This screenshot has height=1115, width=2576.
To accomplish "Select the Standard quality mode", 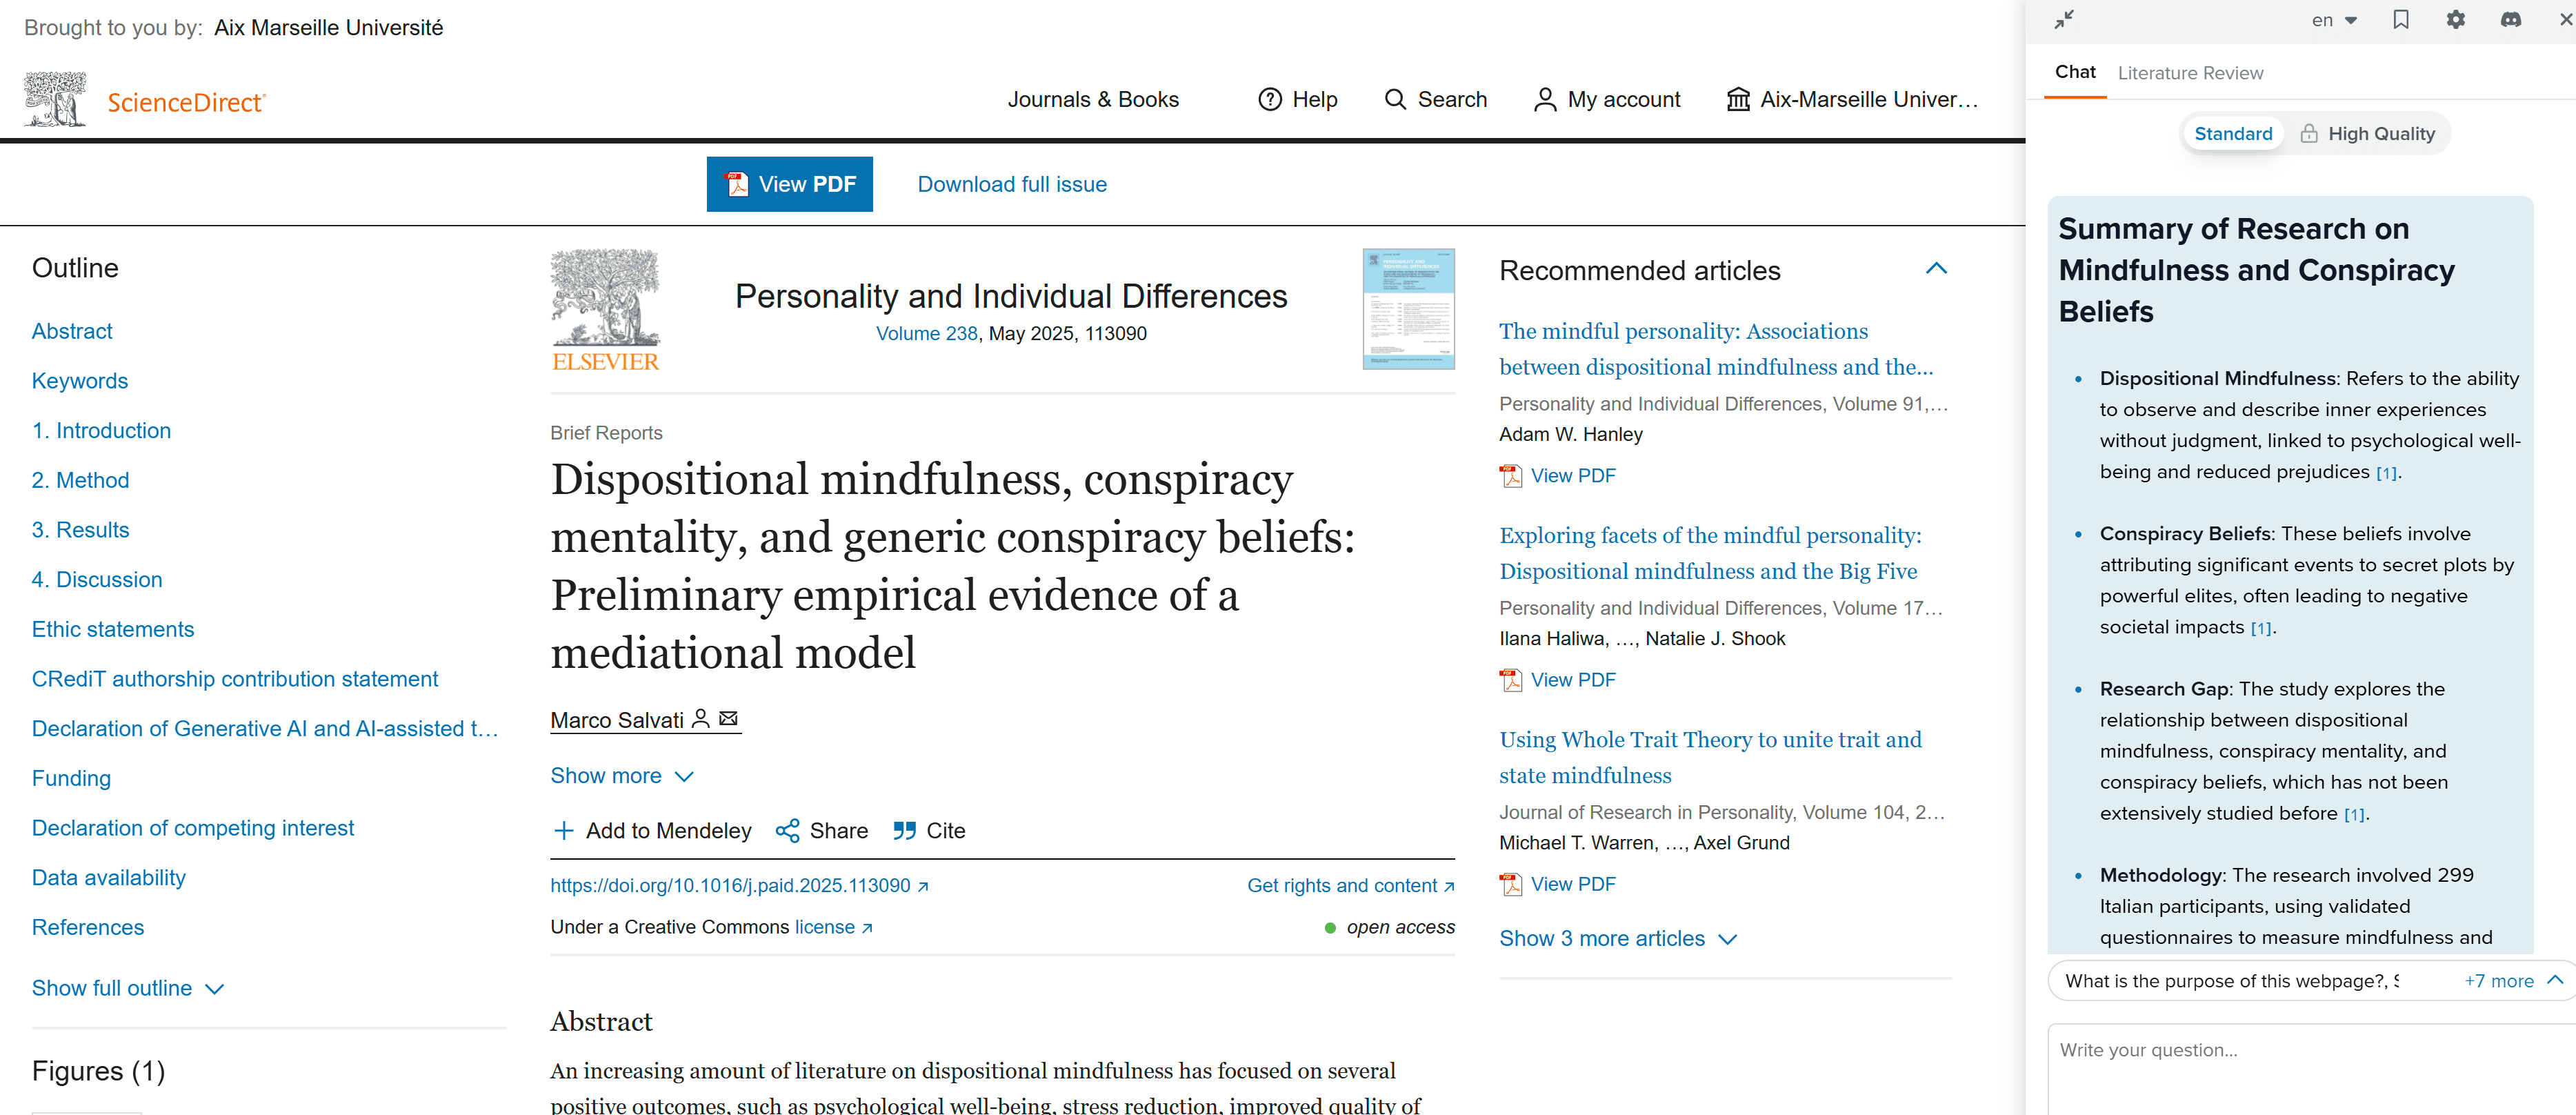I will pos(2232,134).
